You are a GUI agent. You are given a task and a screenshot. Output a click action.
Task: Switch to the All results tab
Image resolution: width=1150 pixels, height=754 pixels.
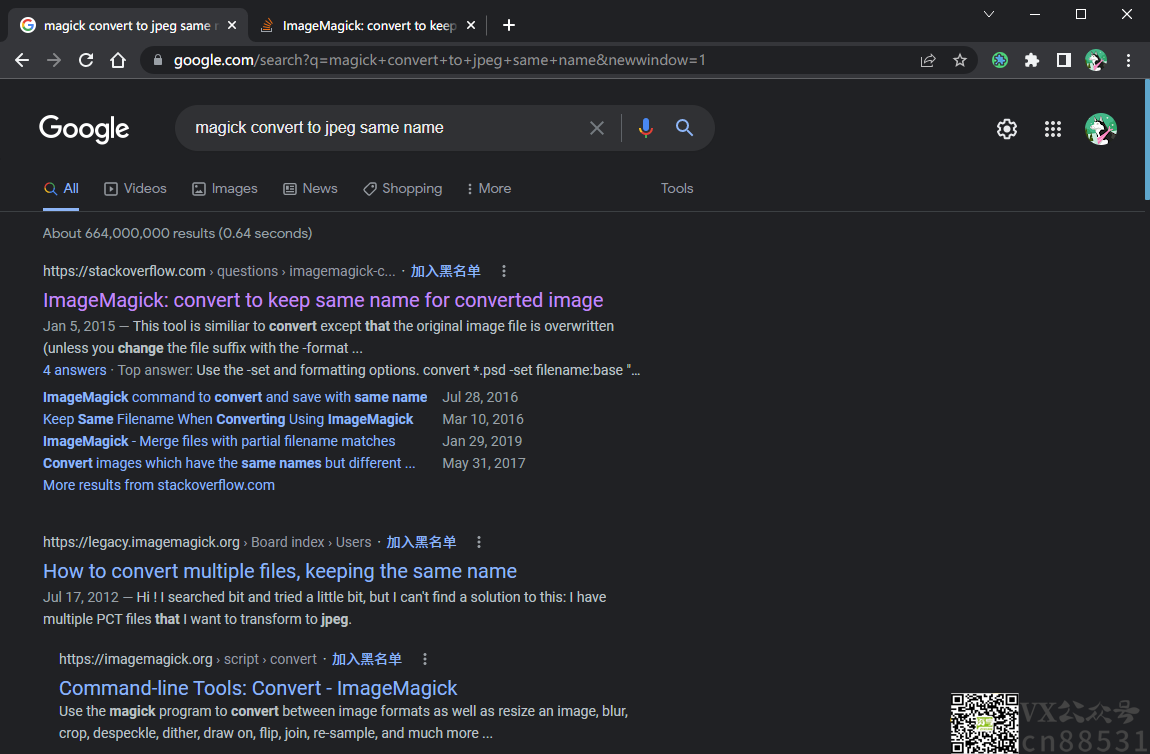tap(61, 188)
